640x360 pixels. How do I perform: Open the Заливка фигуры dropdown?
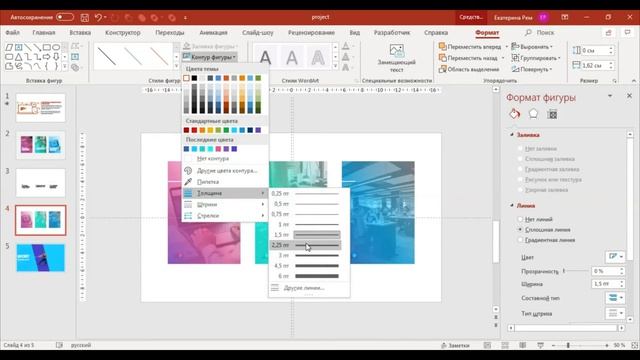coord(210,47)
